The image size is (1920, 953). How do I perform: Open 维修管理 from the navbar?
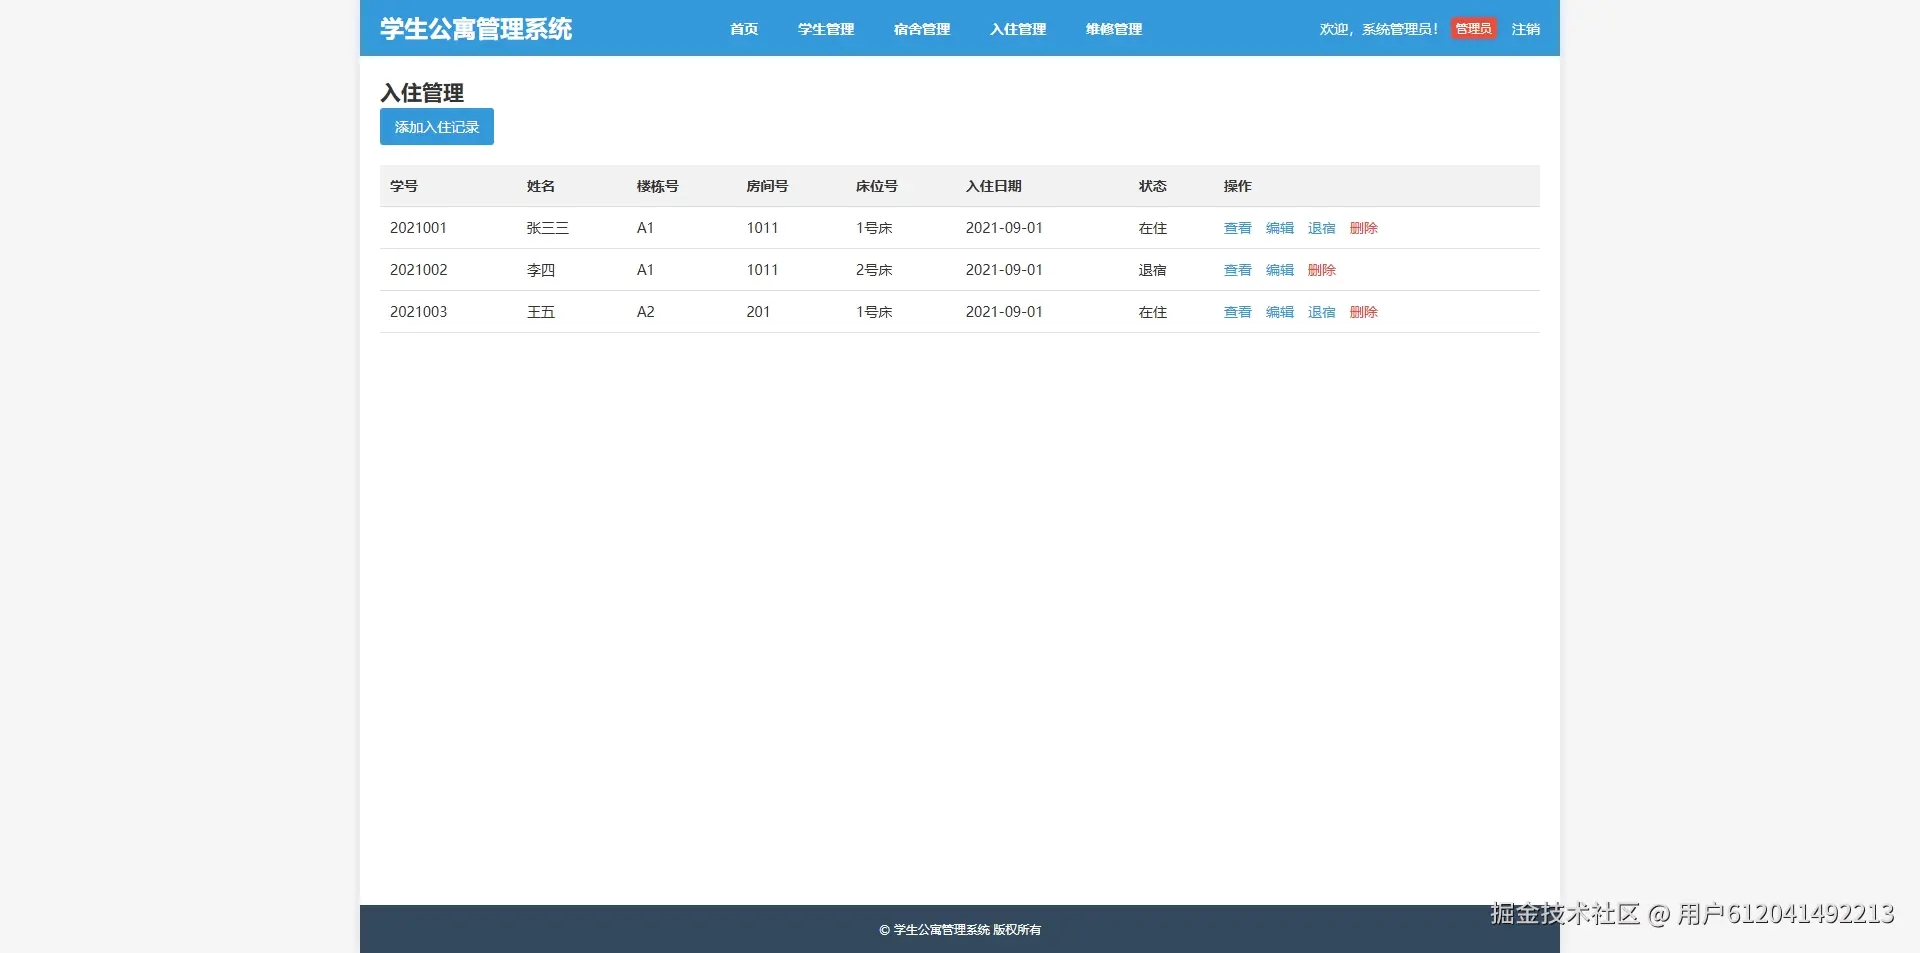click(1114, 29)
